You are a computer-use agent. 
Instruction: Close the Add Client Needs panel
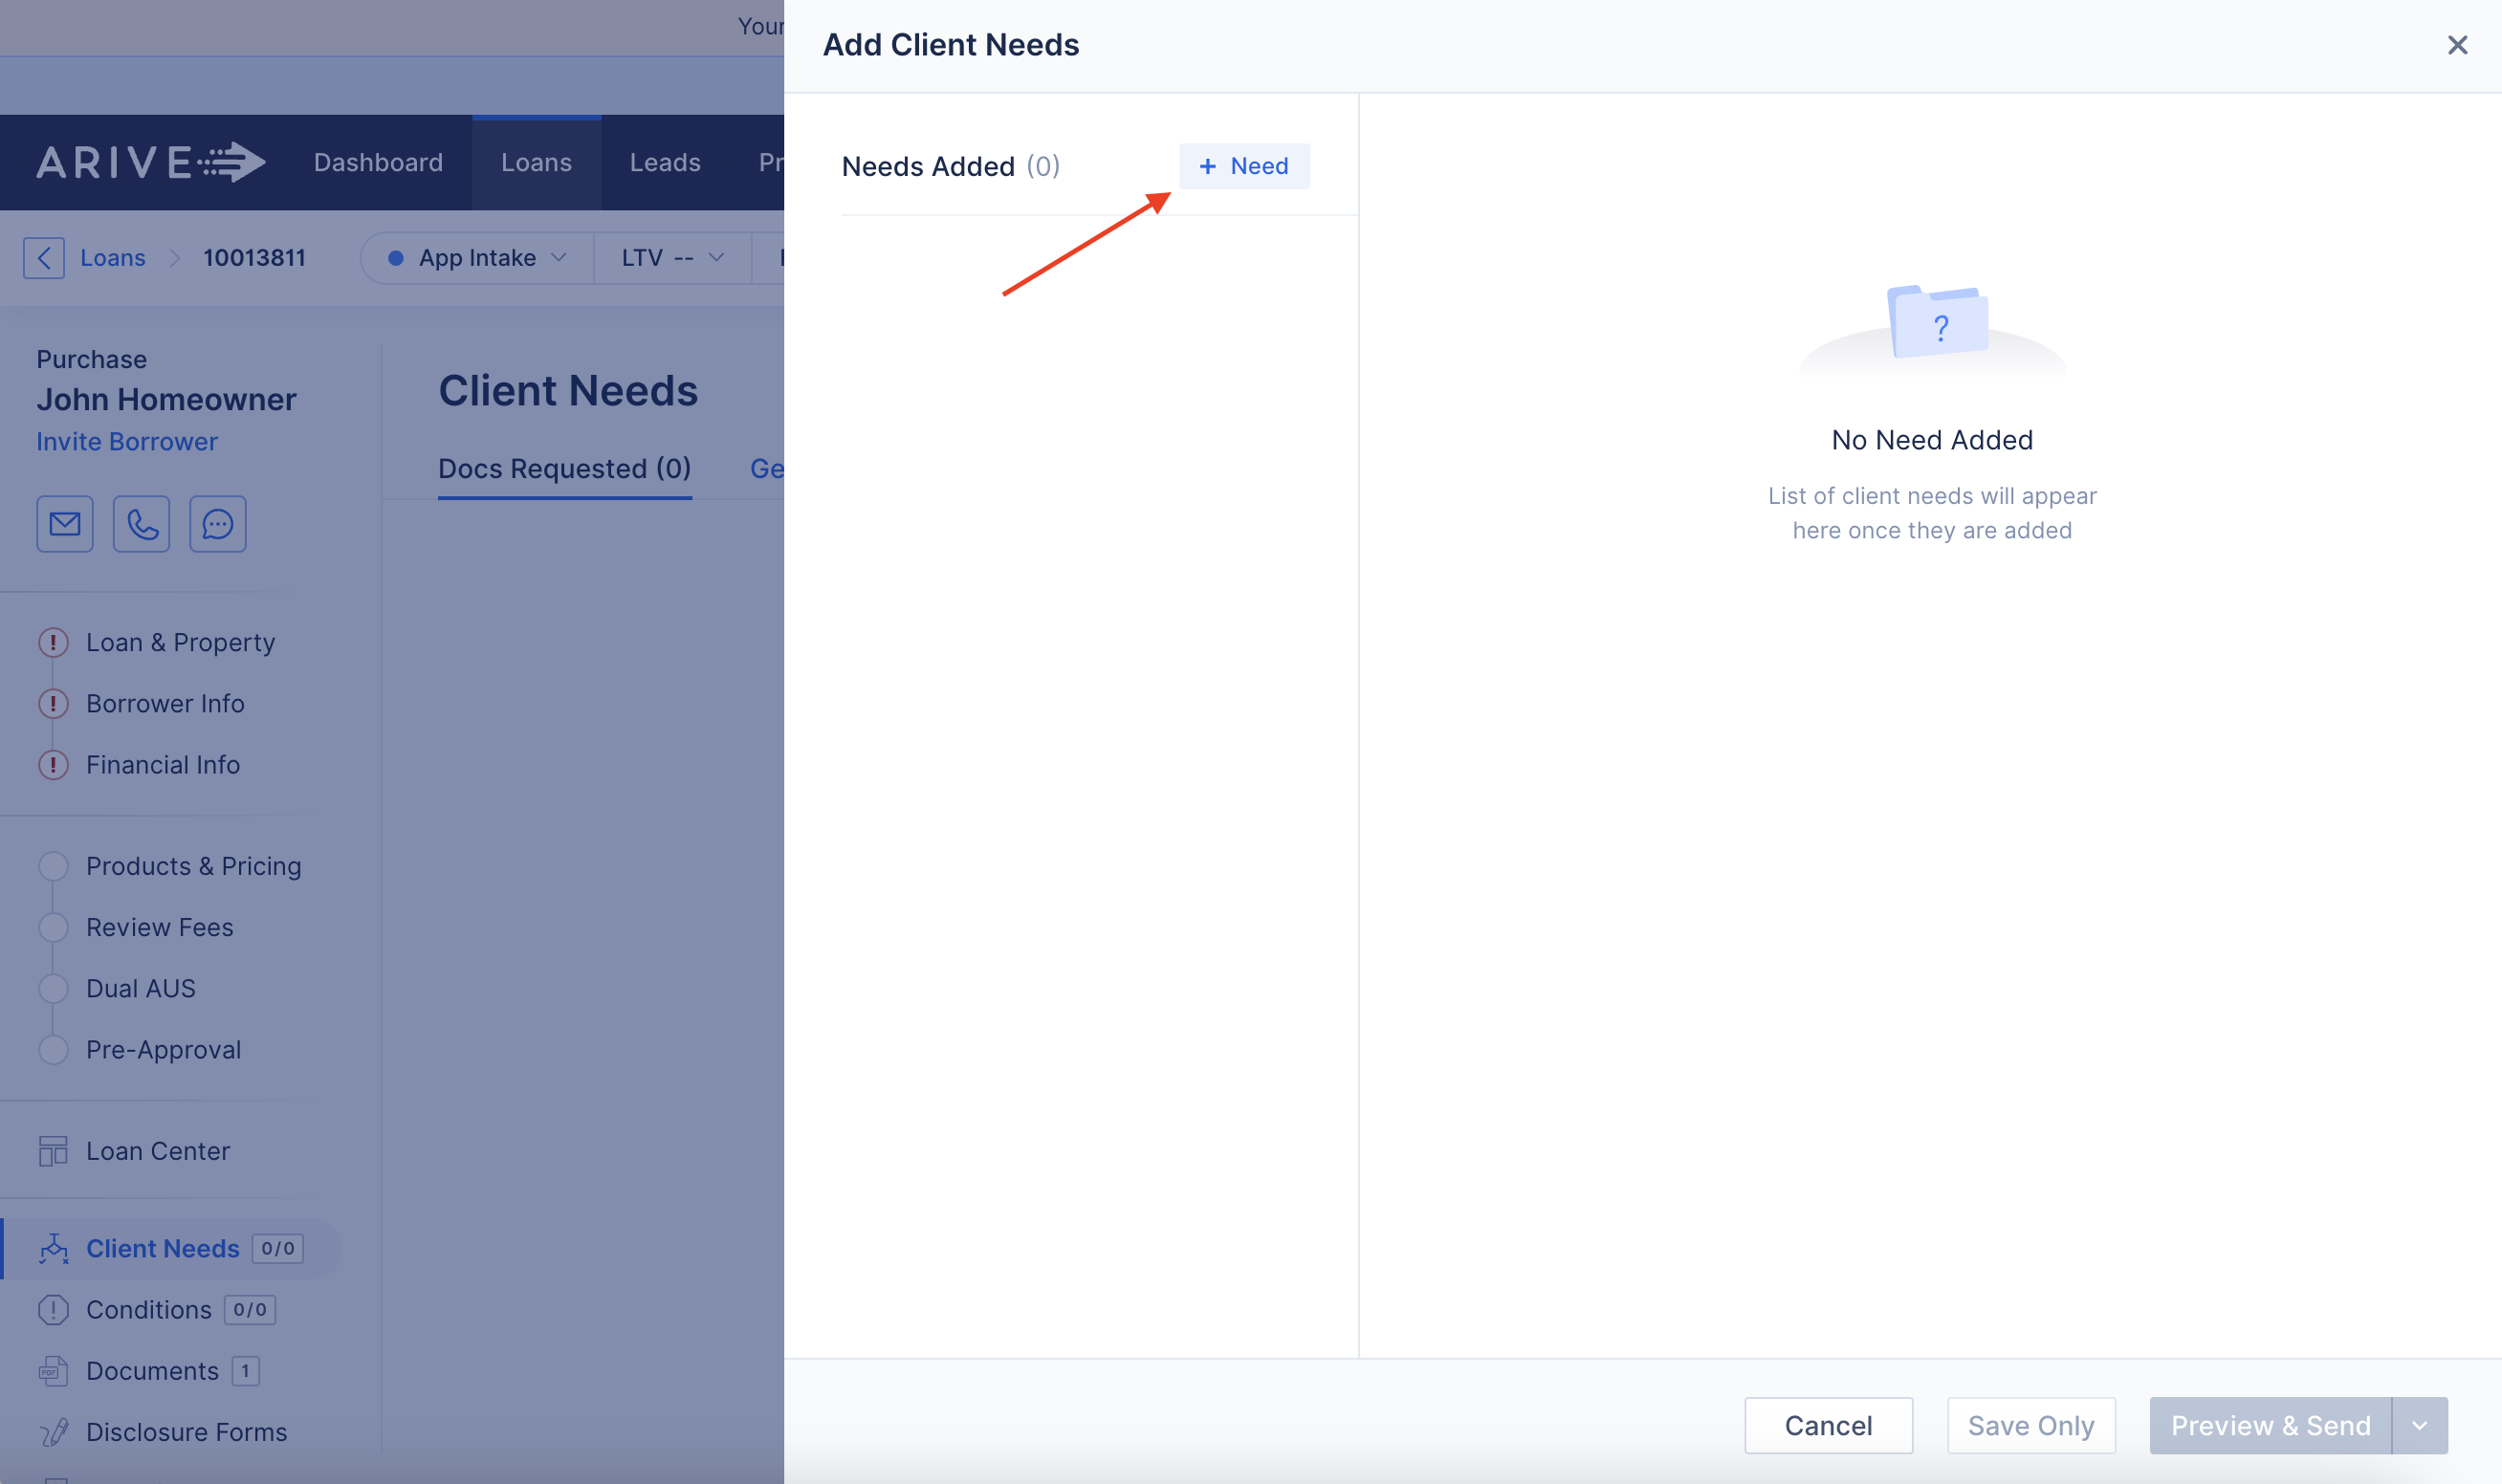point(2457,45)
